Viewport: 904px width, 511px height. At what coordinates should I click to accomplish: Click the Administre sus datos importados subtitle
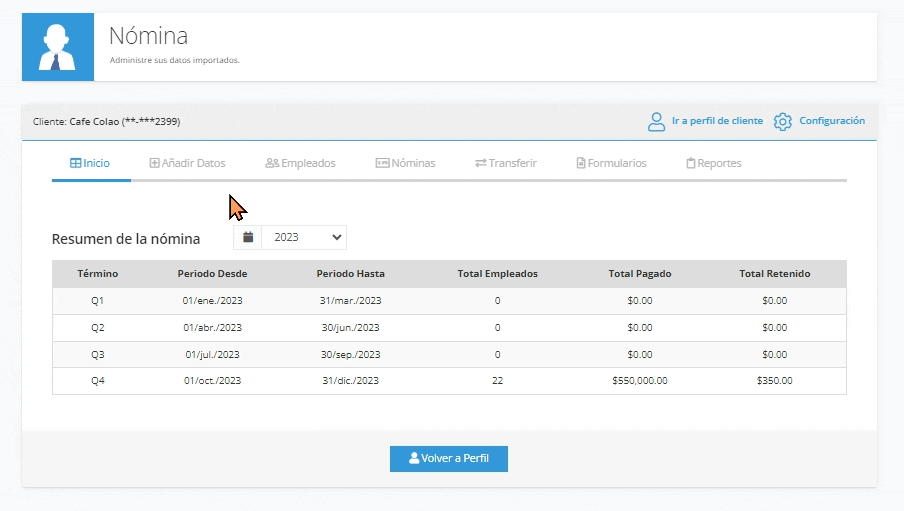(174, 60)
